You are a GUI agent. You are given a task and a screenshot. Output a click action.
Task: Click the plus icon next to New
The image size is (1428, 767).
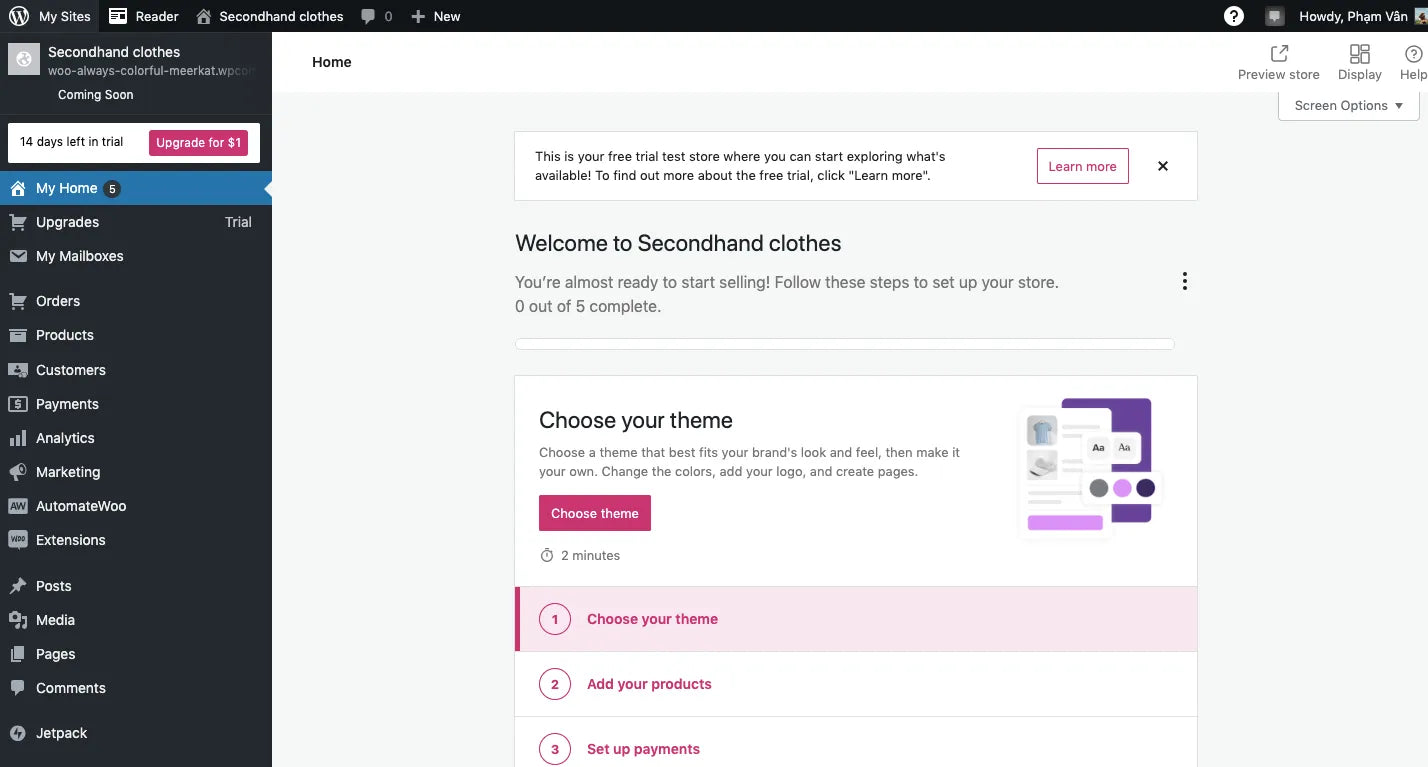click(418, 16)
